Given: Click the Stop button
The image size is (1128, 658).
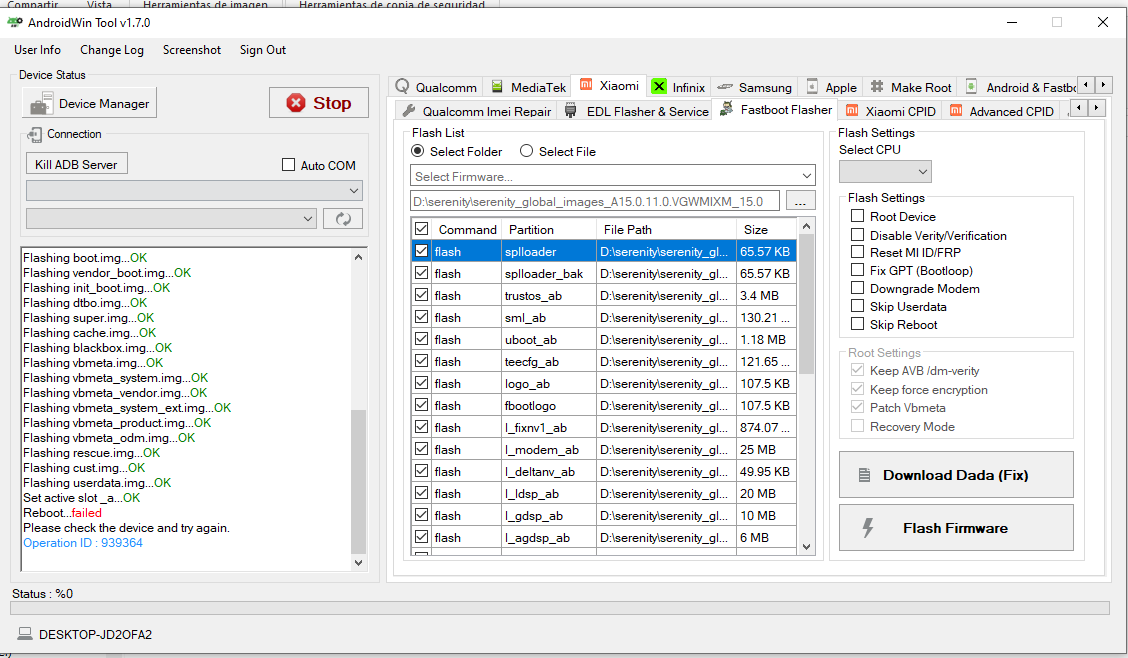Looking at the screenshot, I should pyautogui.click(x=319, y=103).
